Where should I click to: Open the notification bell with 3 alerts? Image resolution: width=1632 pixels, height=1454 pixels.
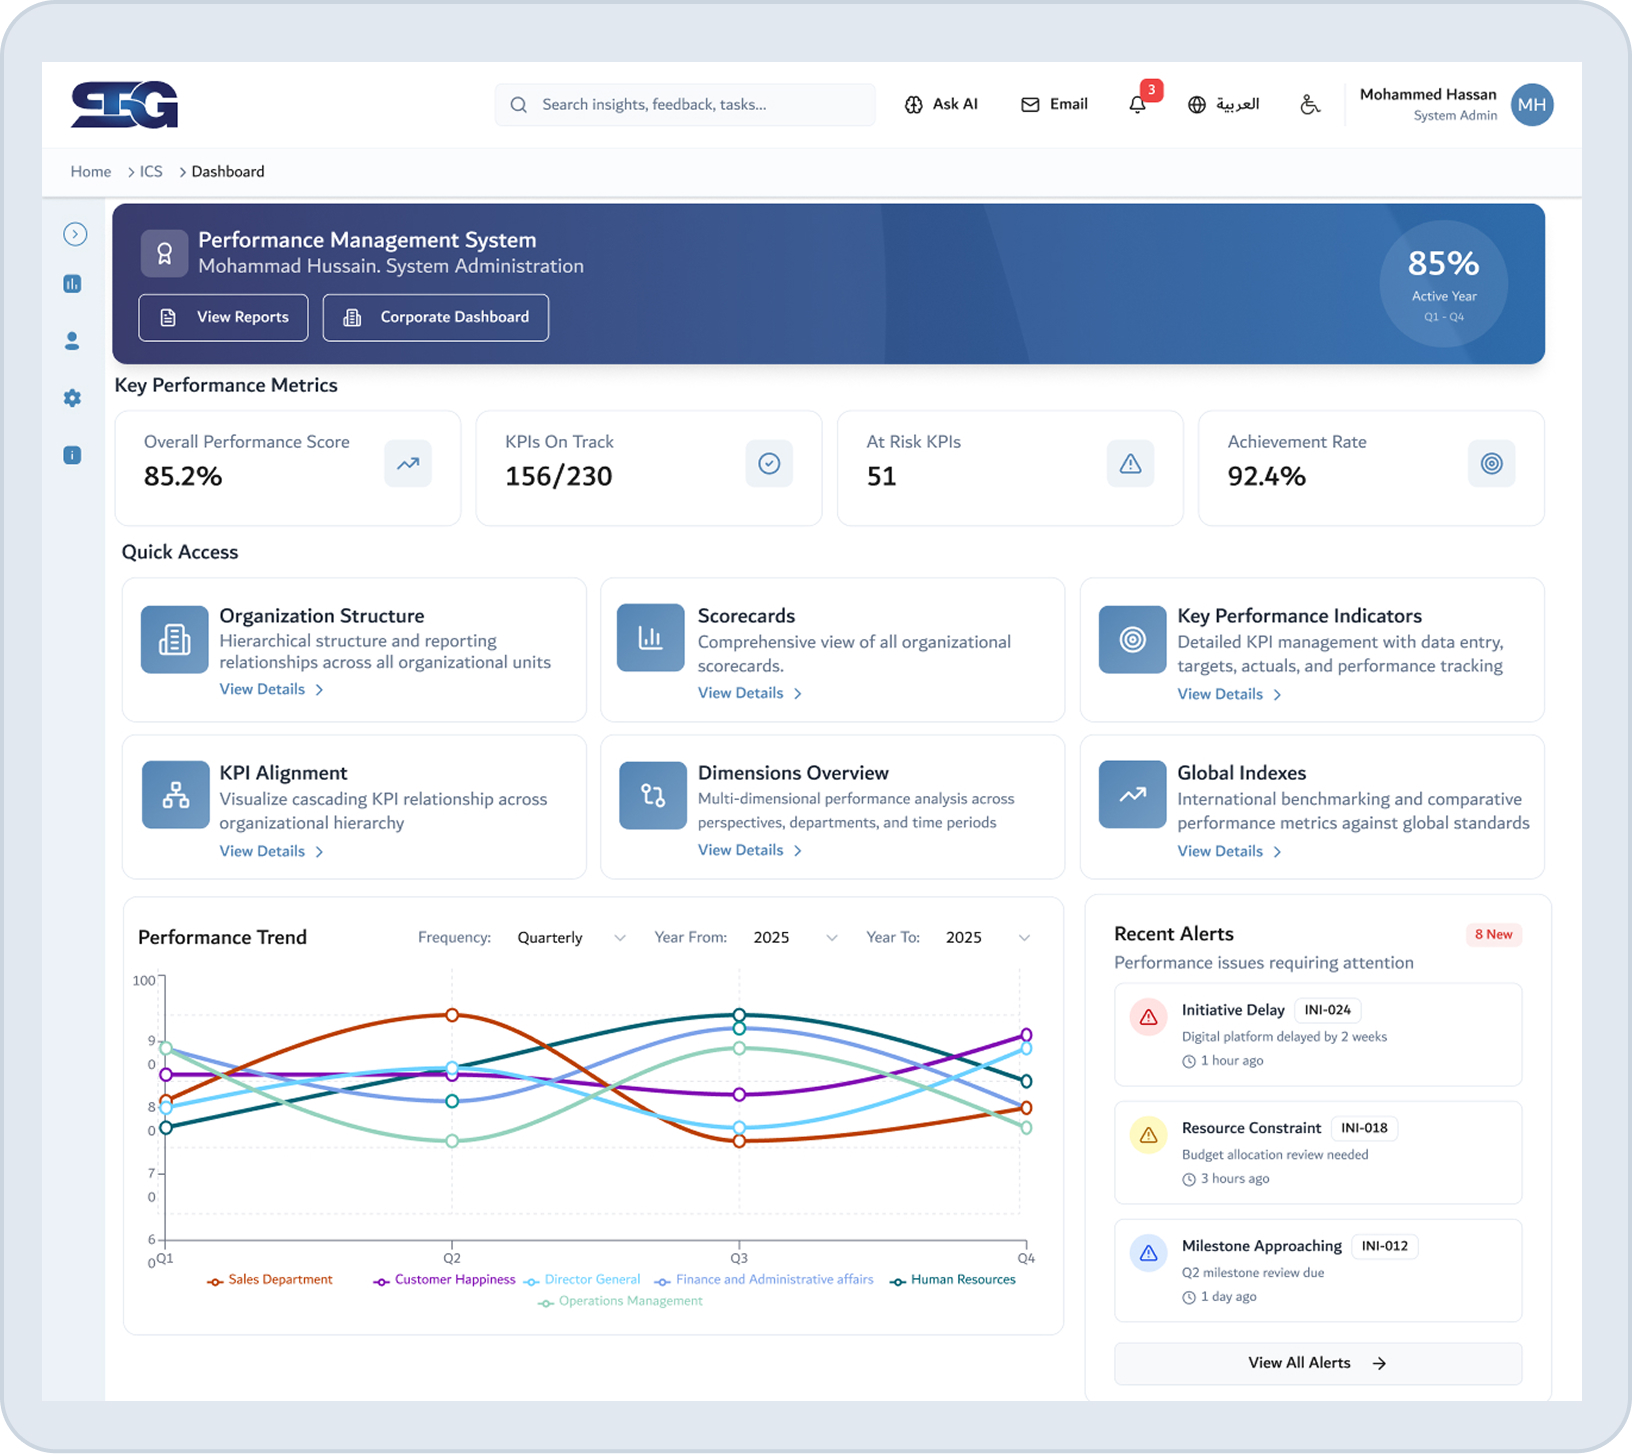point(1138,104)
